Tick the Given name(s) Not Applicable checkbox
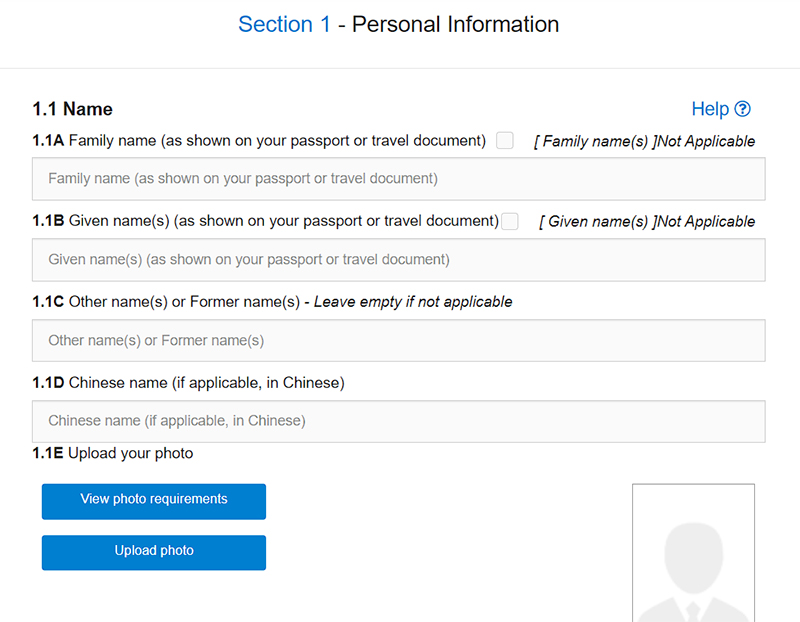 [510, 221]
